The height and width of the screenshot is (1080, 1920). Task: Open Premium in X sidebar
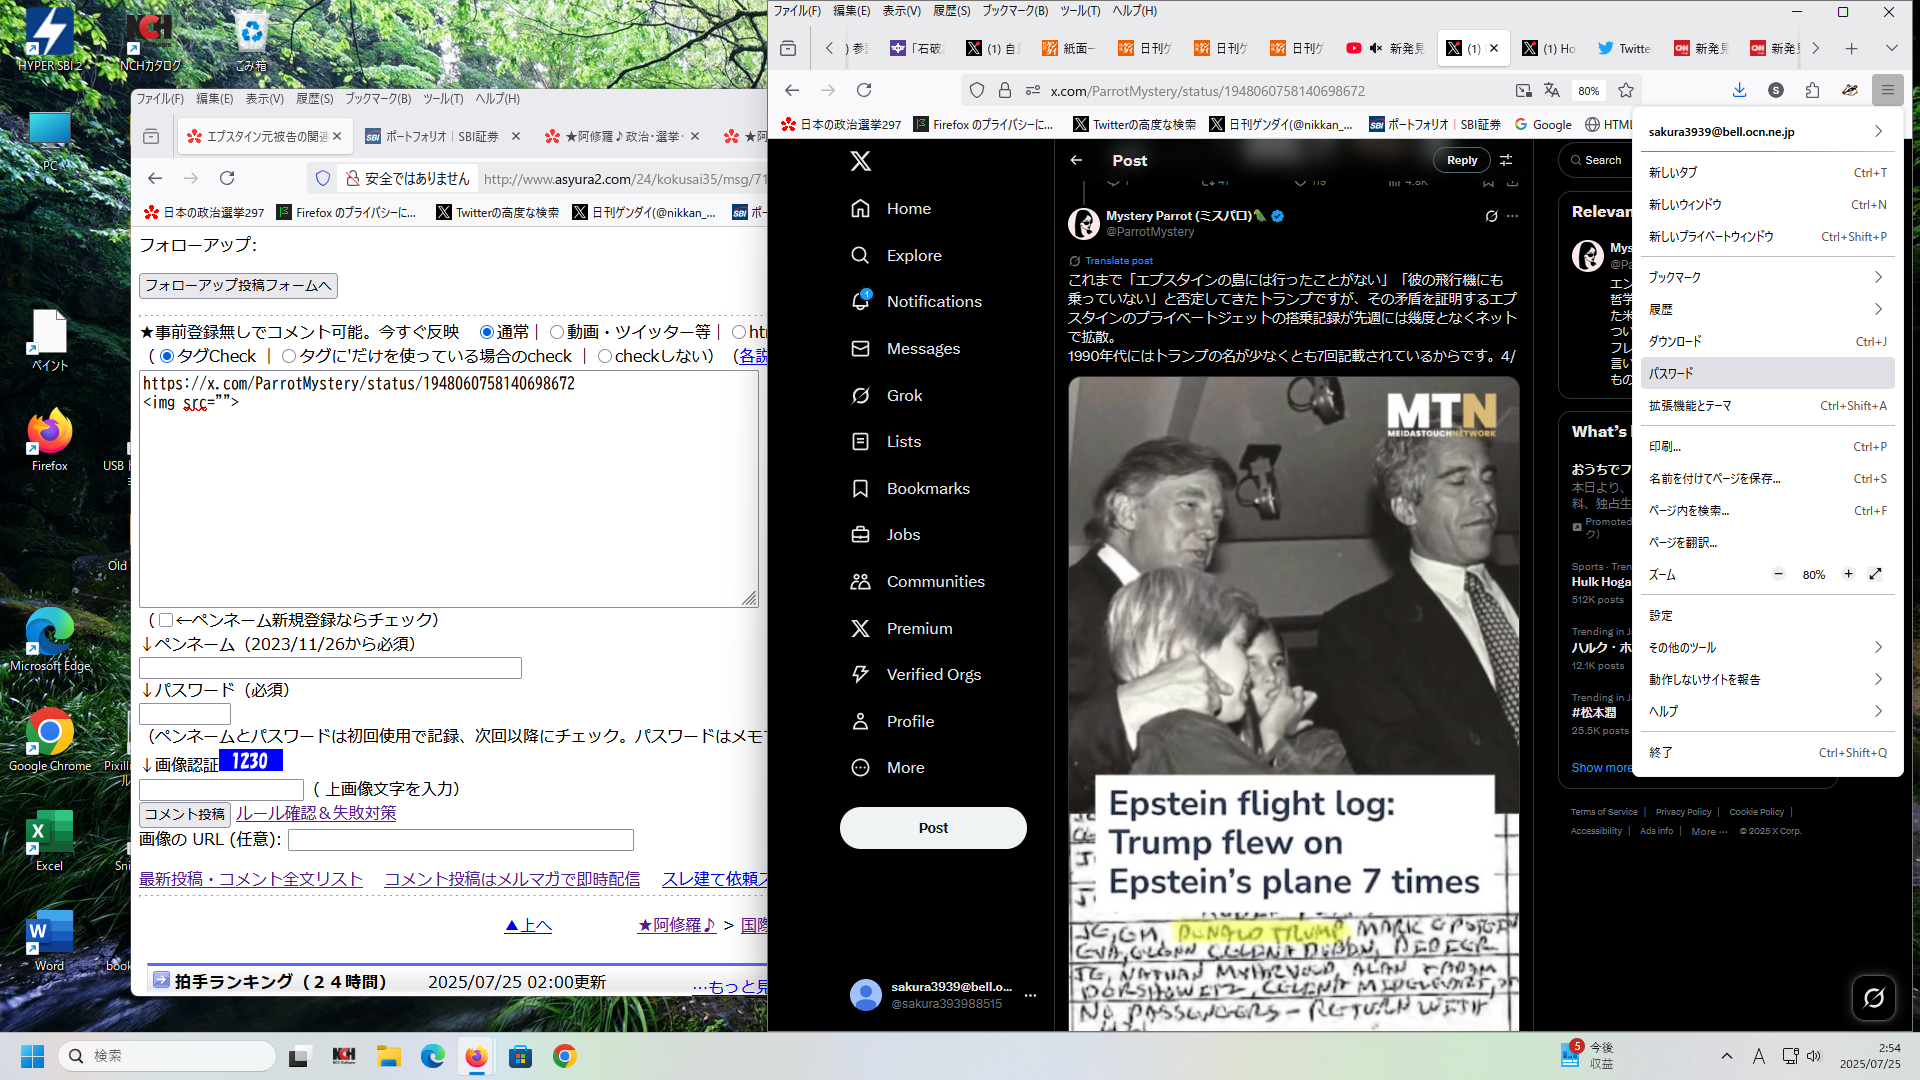[901, 628]
